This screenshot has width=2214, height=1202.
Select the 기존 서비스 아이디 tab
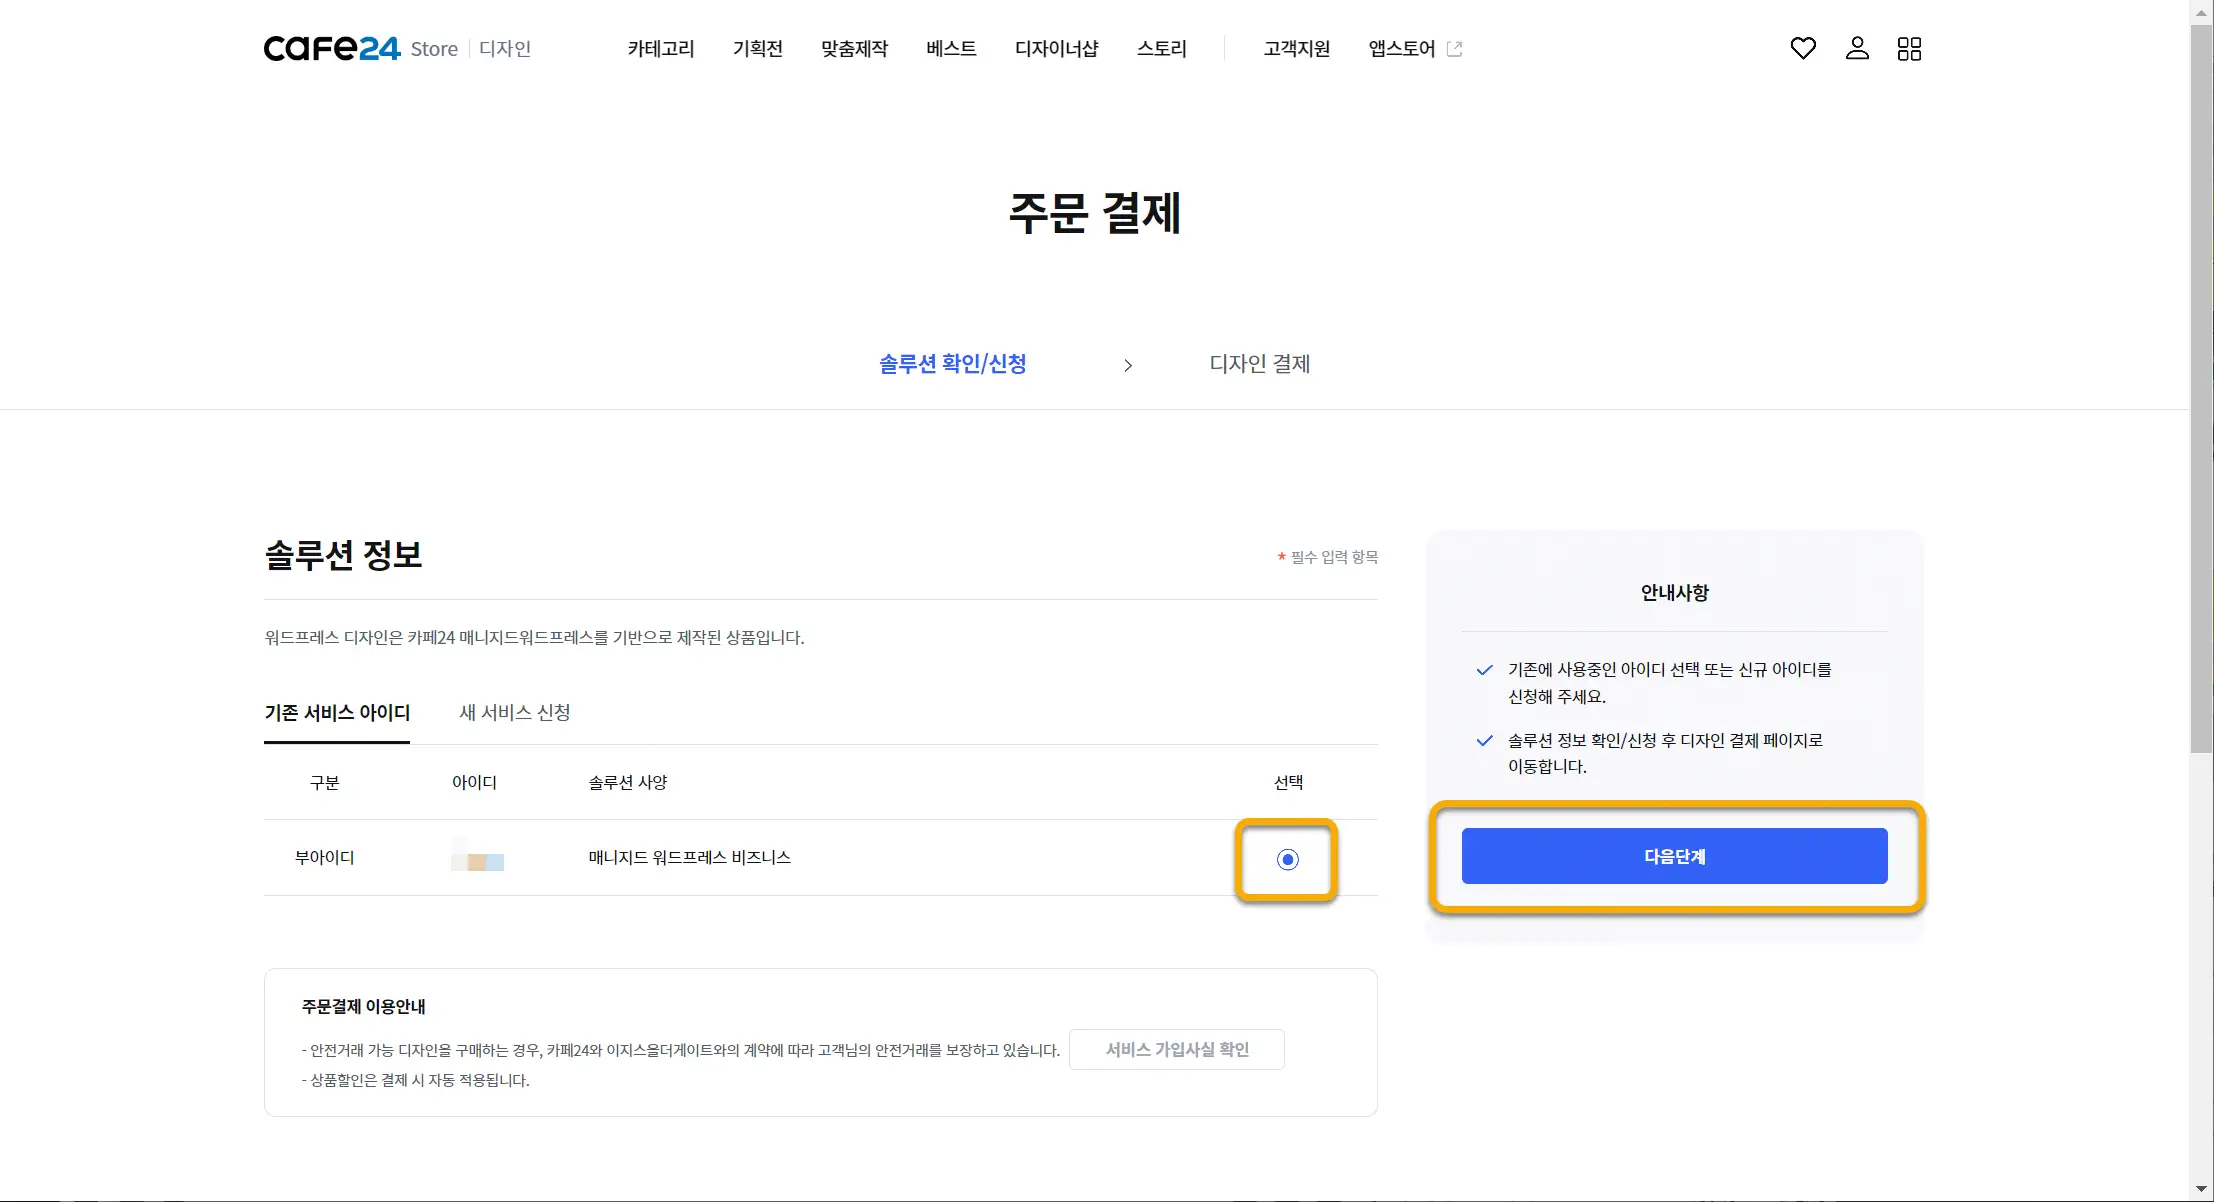pos(337,713)
